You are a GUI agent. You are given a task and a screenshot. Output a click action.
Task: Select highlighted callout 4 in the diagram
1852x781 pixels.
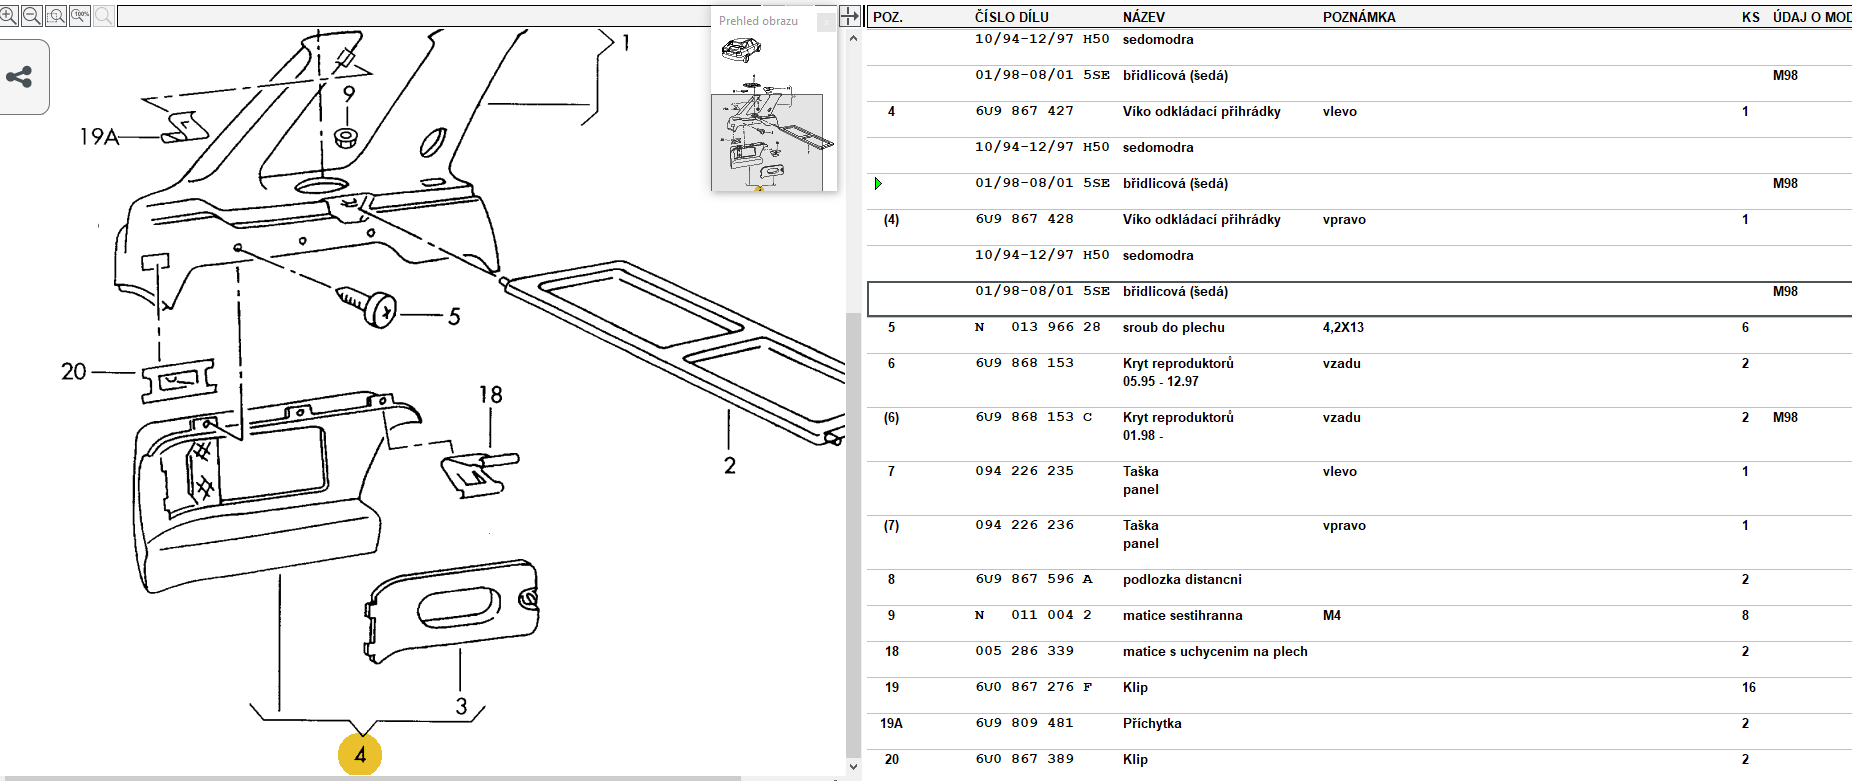pos(360,754)
